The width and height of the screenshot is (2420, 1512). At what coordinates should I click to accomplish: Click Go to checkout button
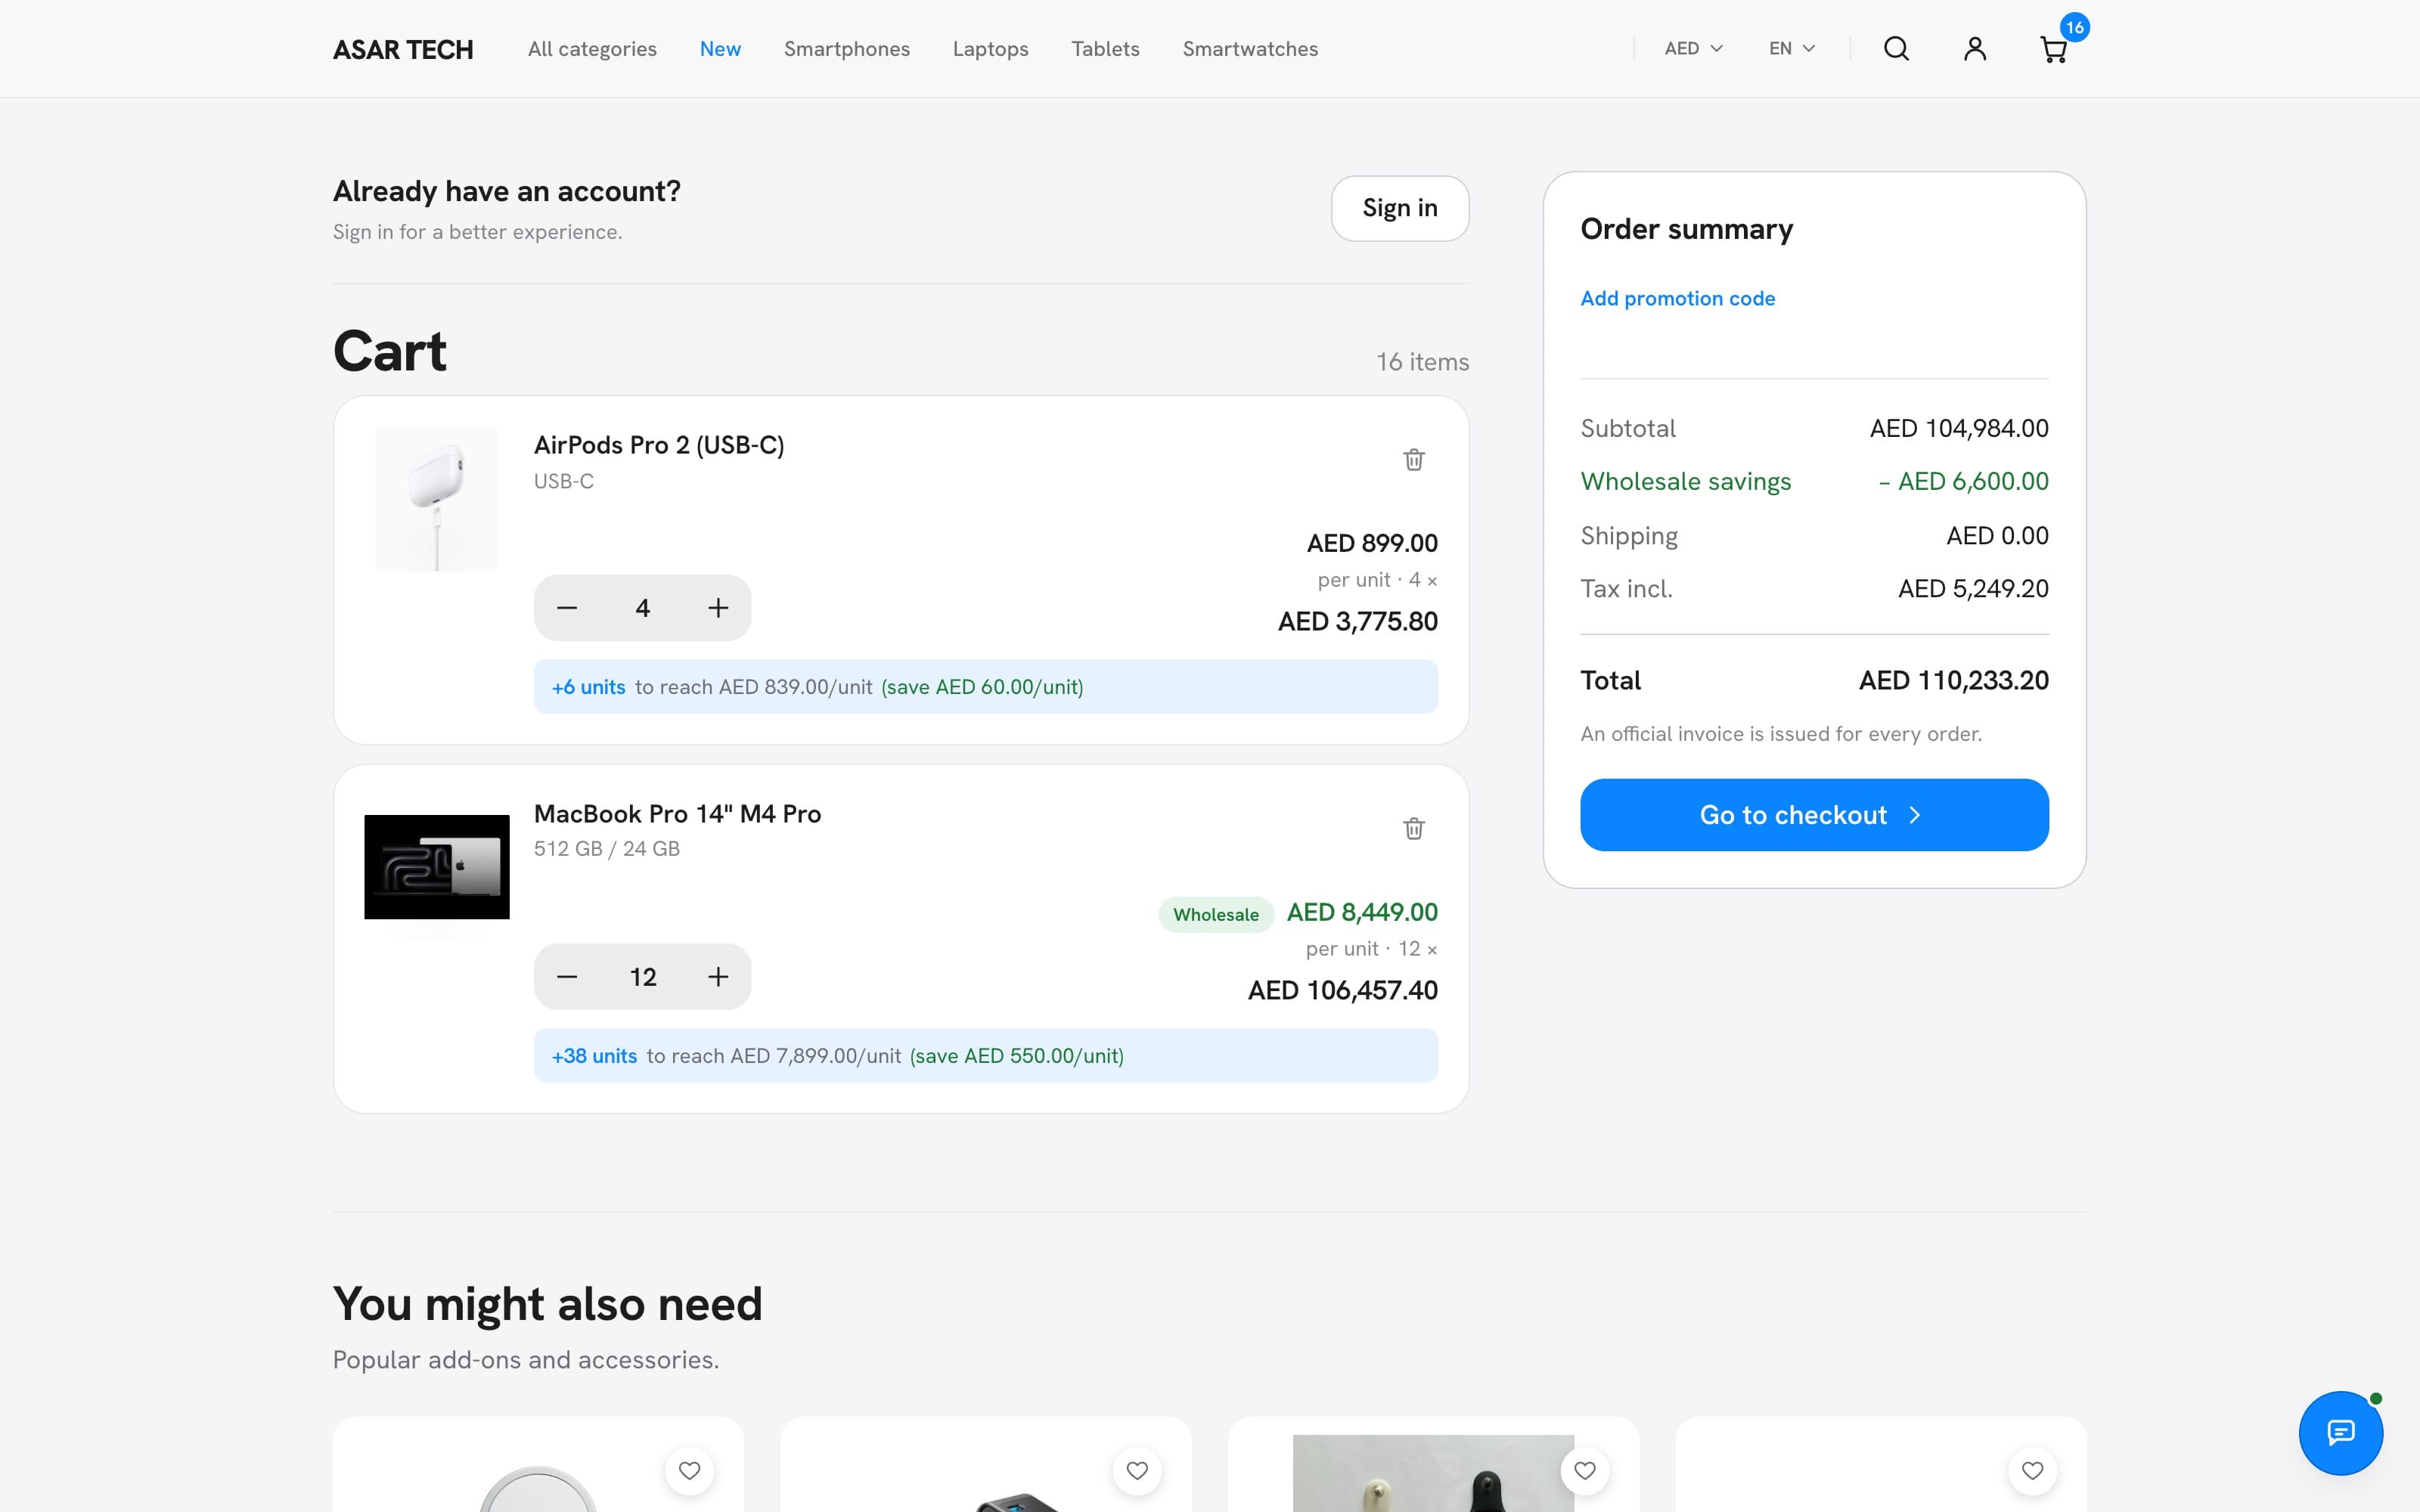pos(1814,815)
